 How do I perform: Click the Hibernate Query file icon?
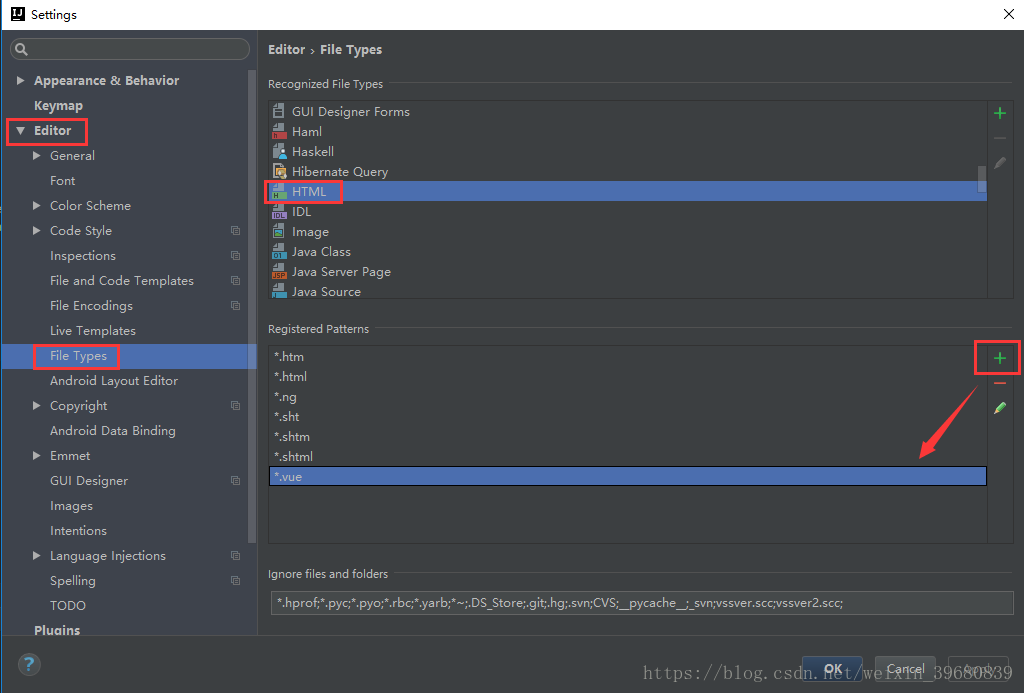279,172
